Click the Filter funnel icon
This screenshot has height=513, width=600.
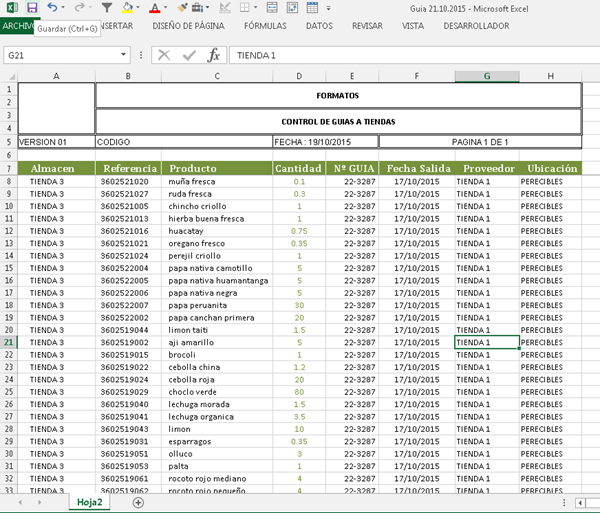point(107,8)
